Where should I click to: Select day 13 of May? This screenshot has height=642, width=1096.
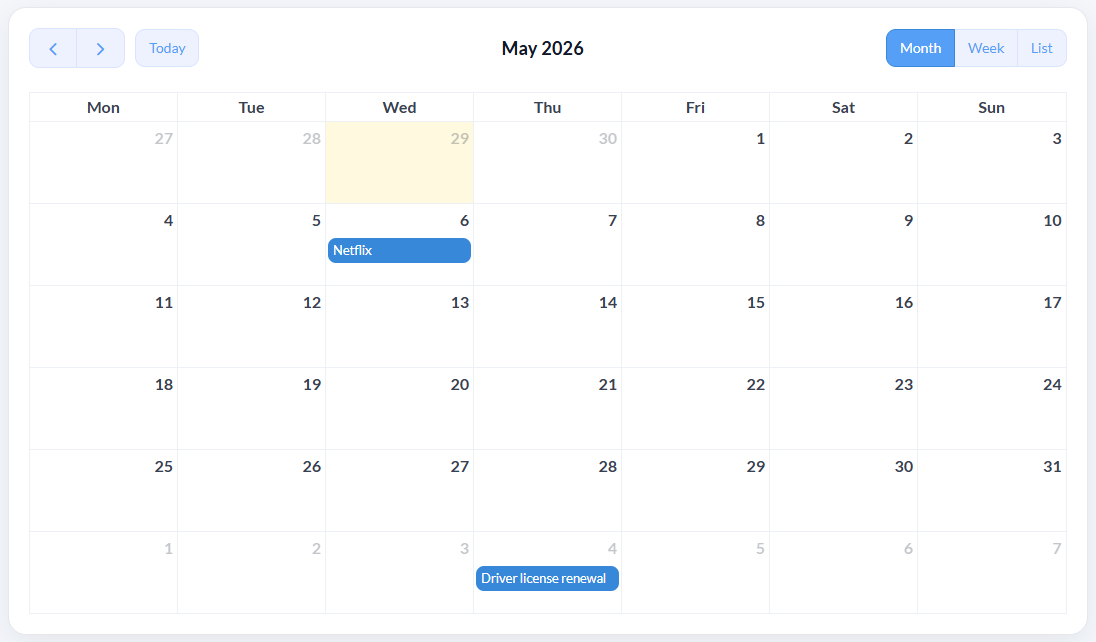399,327
